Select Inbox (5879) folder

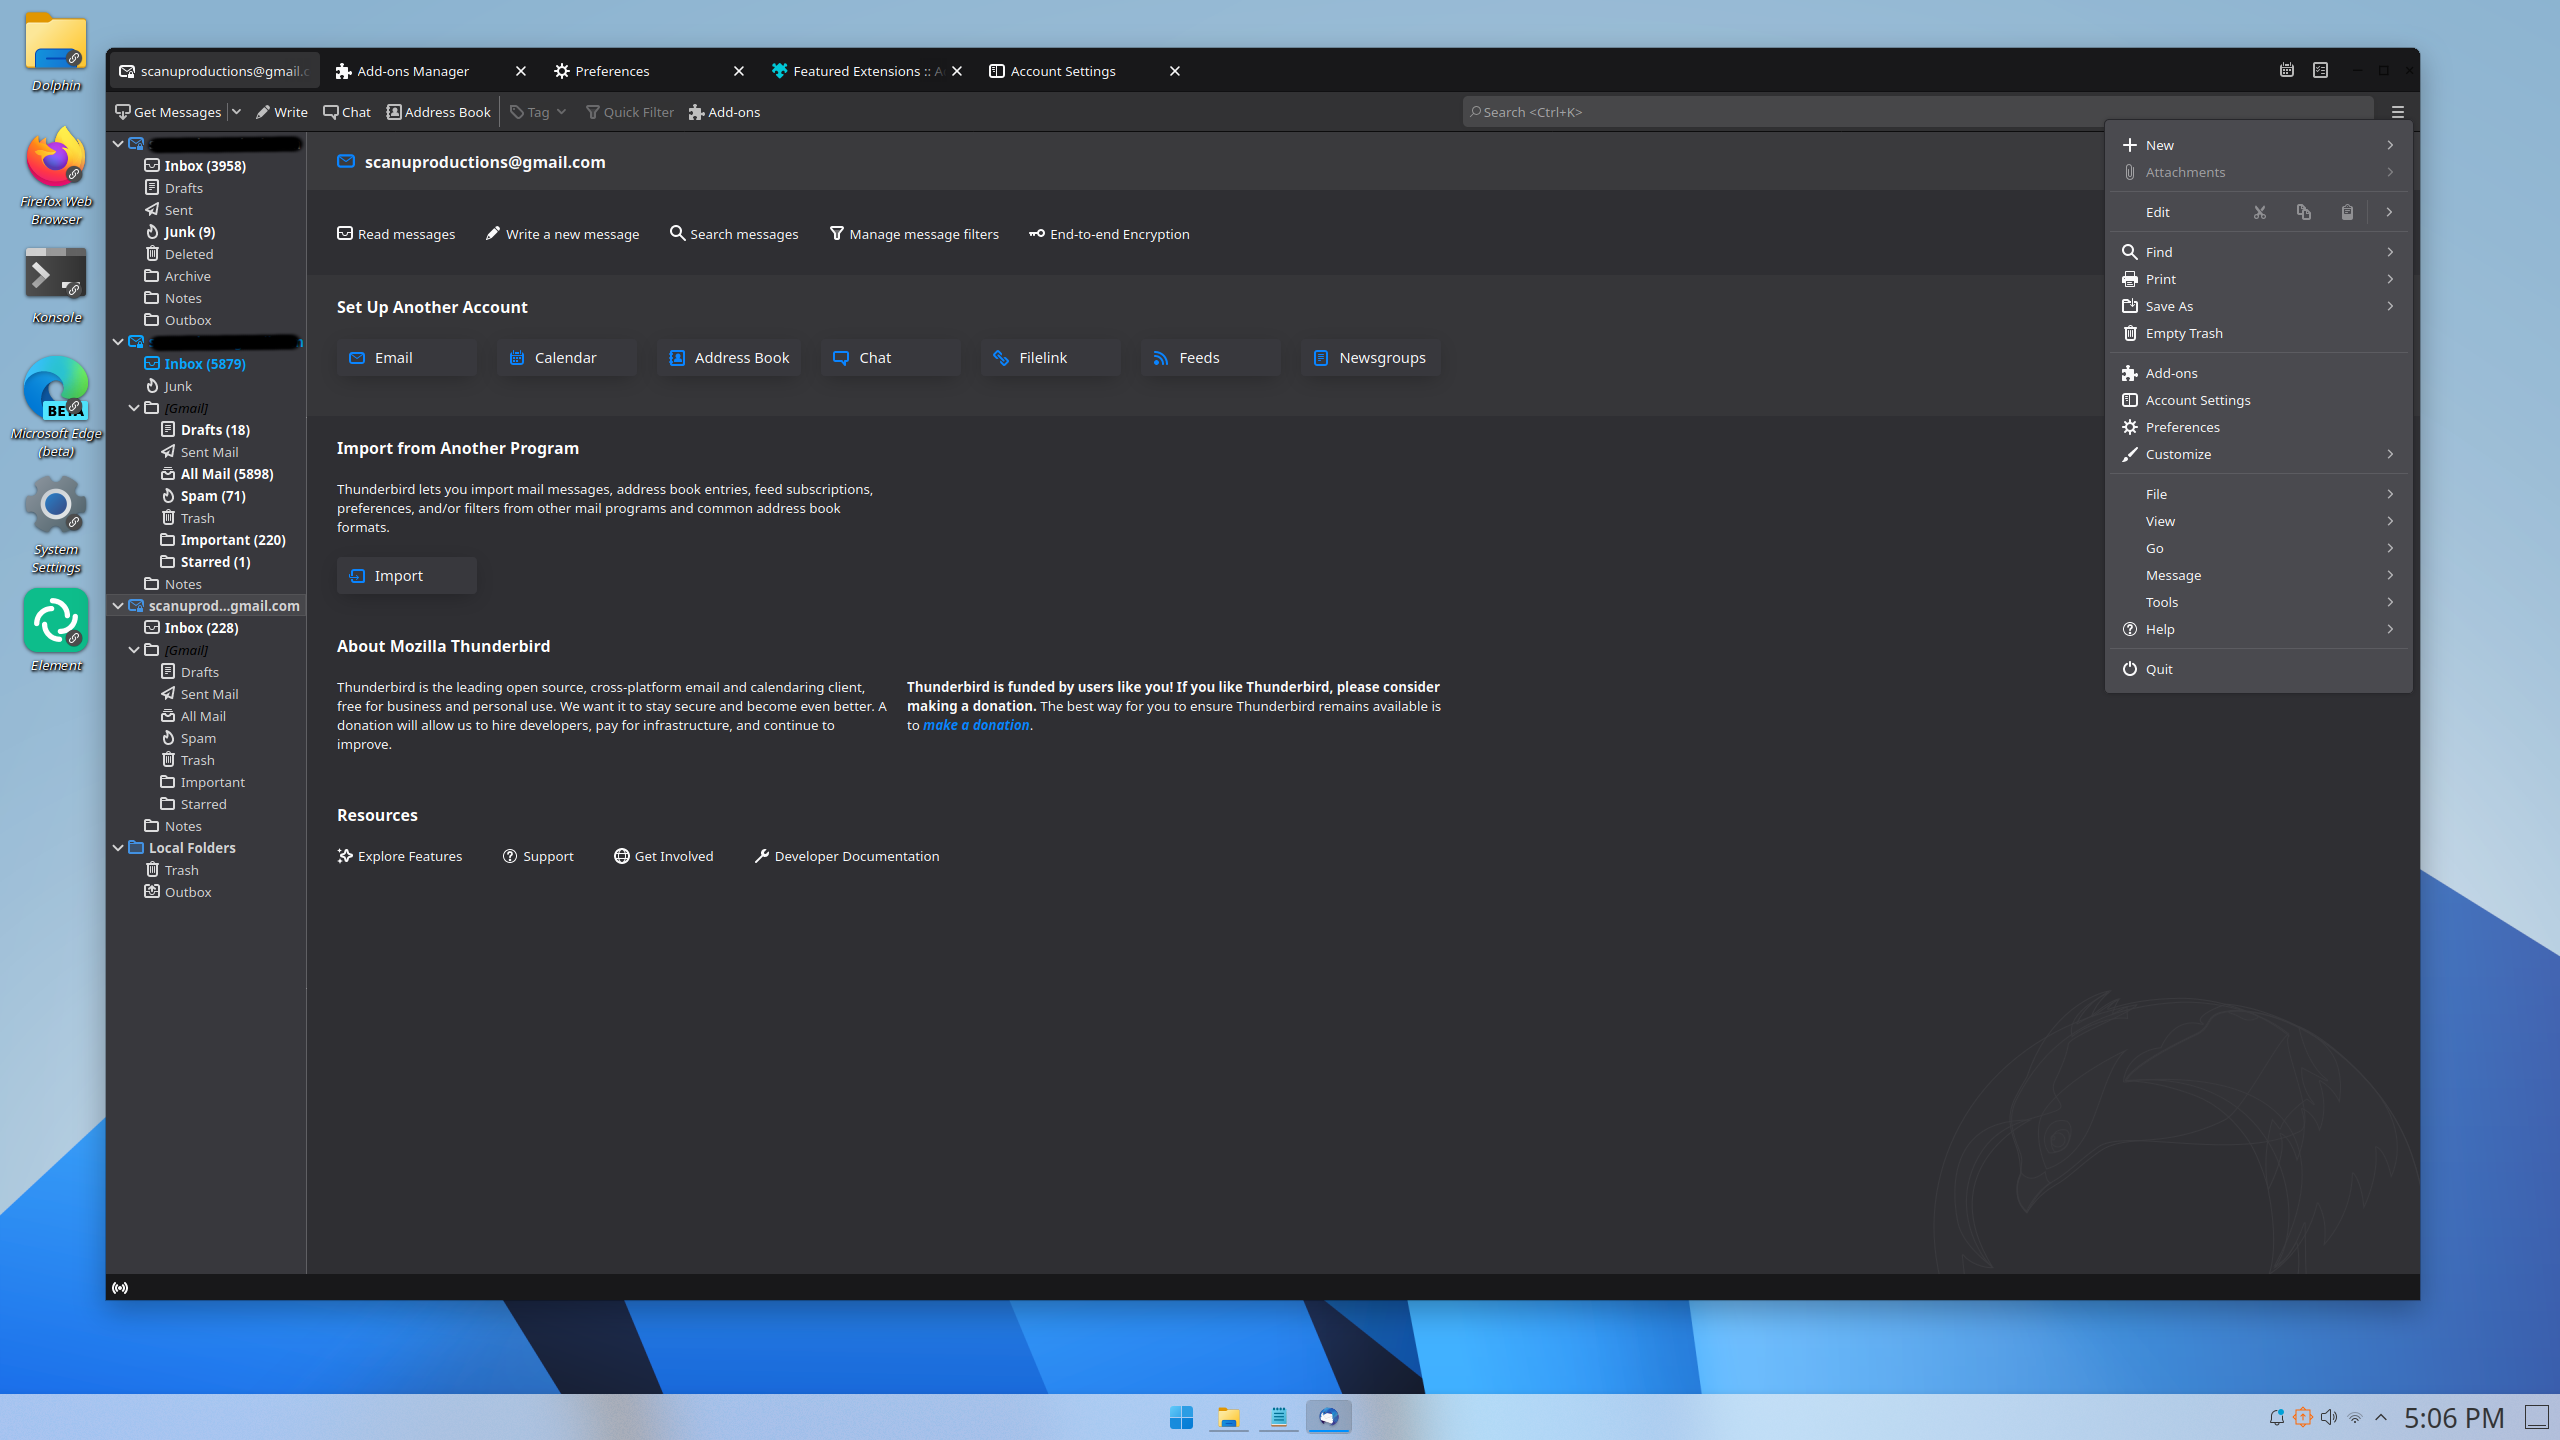pyautogui.click(x=204, y=362)
